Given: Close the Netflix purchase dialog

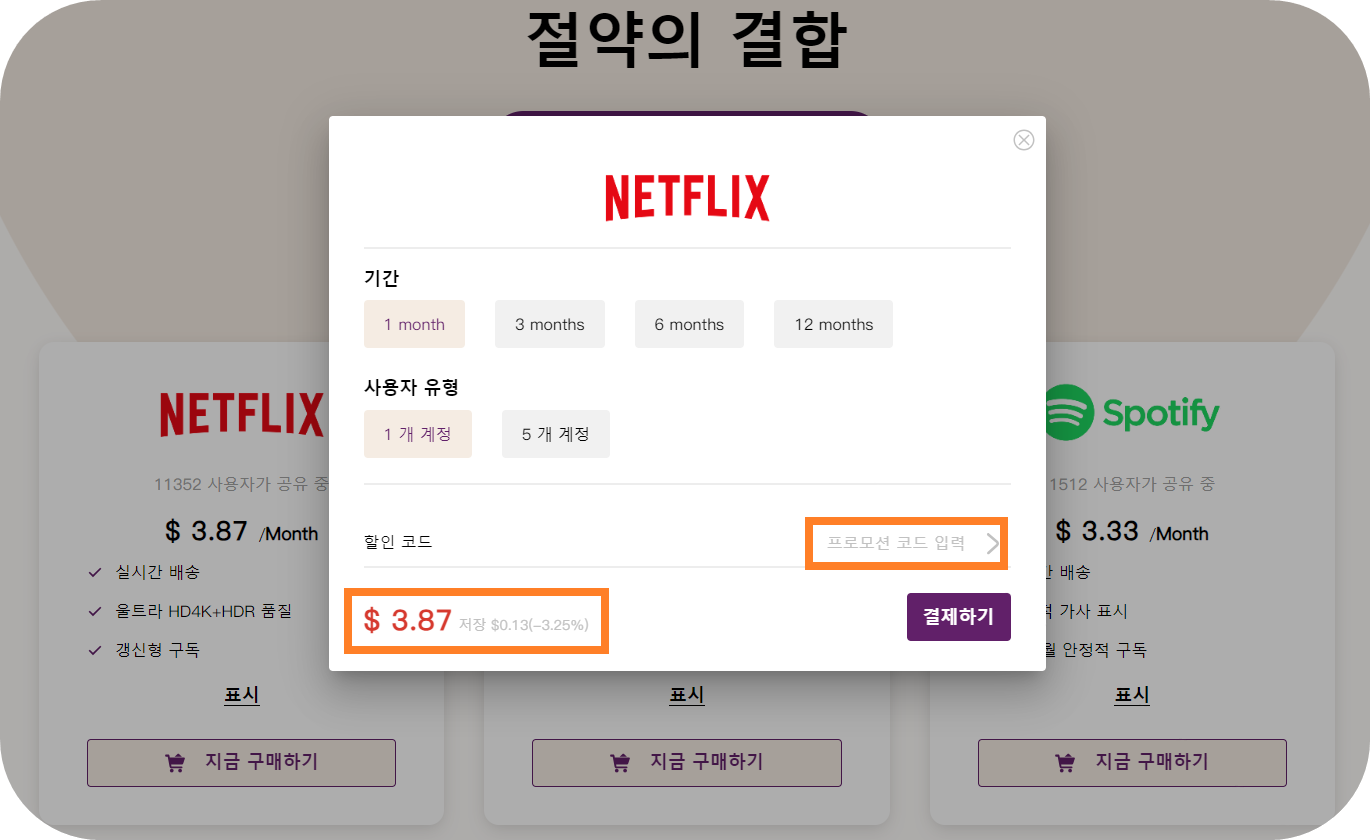Looking at the screenshot, I should 1023,140.
